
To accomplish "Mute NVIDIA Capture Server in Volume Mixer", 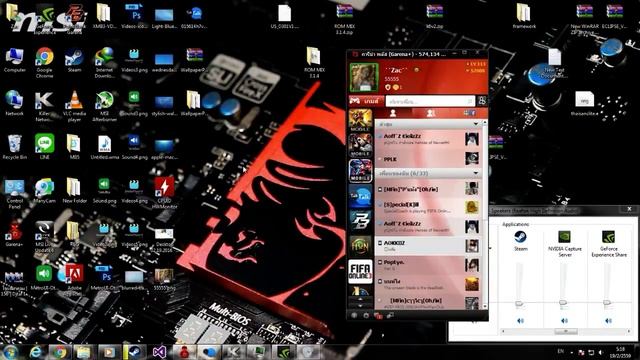I will pos(564,321).
